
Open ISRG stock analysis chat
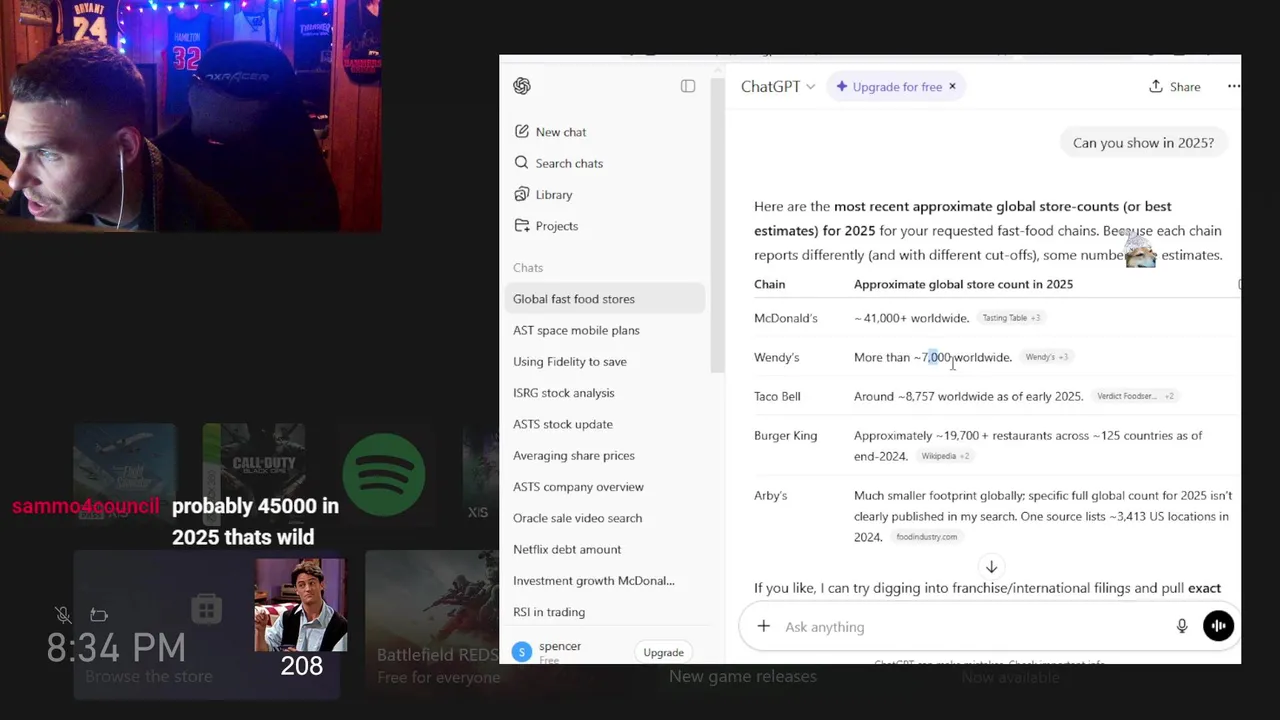pos(605,393)
